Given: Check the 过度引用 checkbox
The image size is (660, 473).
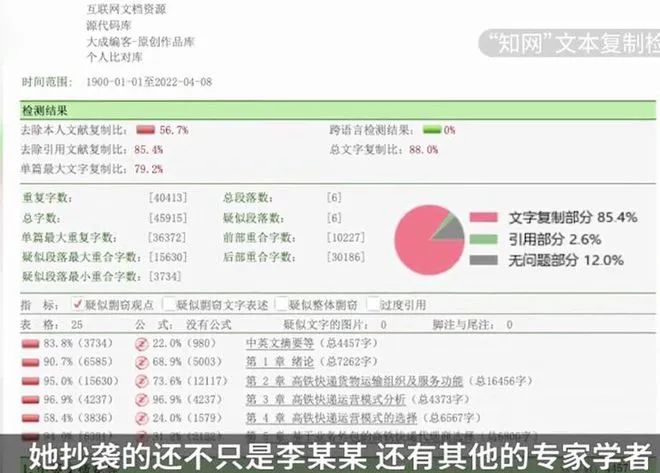Looking at the screenshot, I should pos(373,304).
